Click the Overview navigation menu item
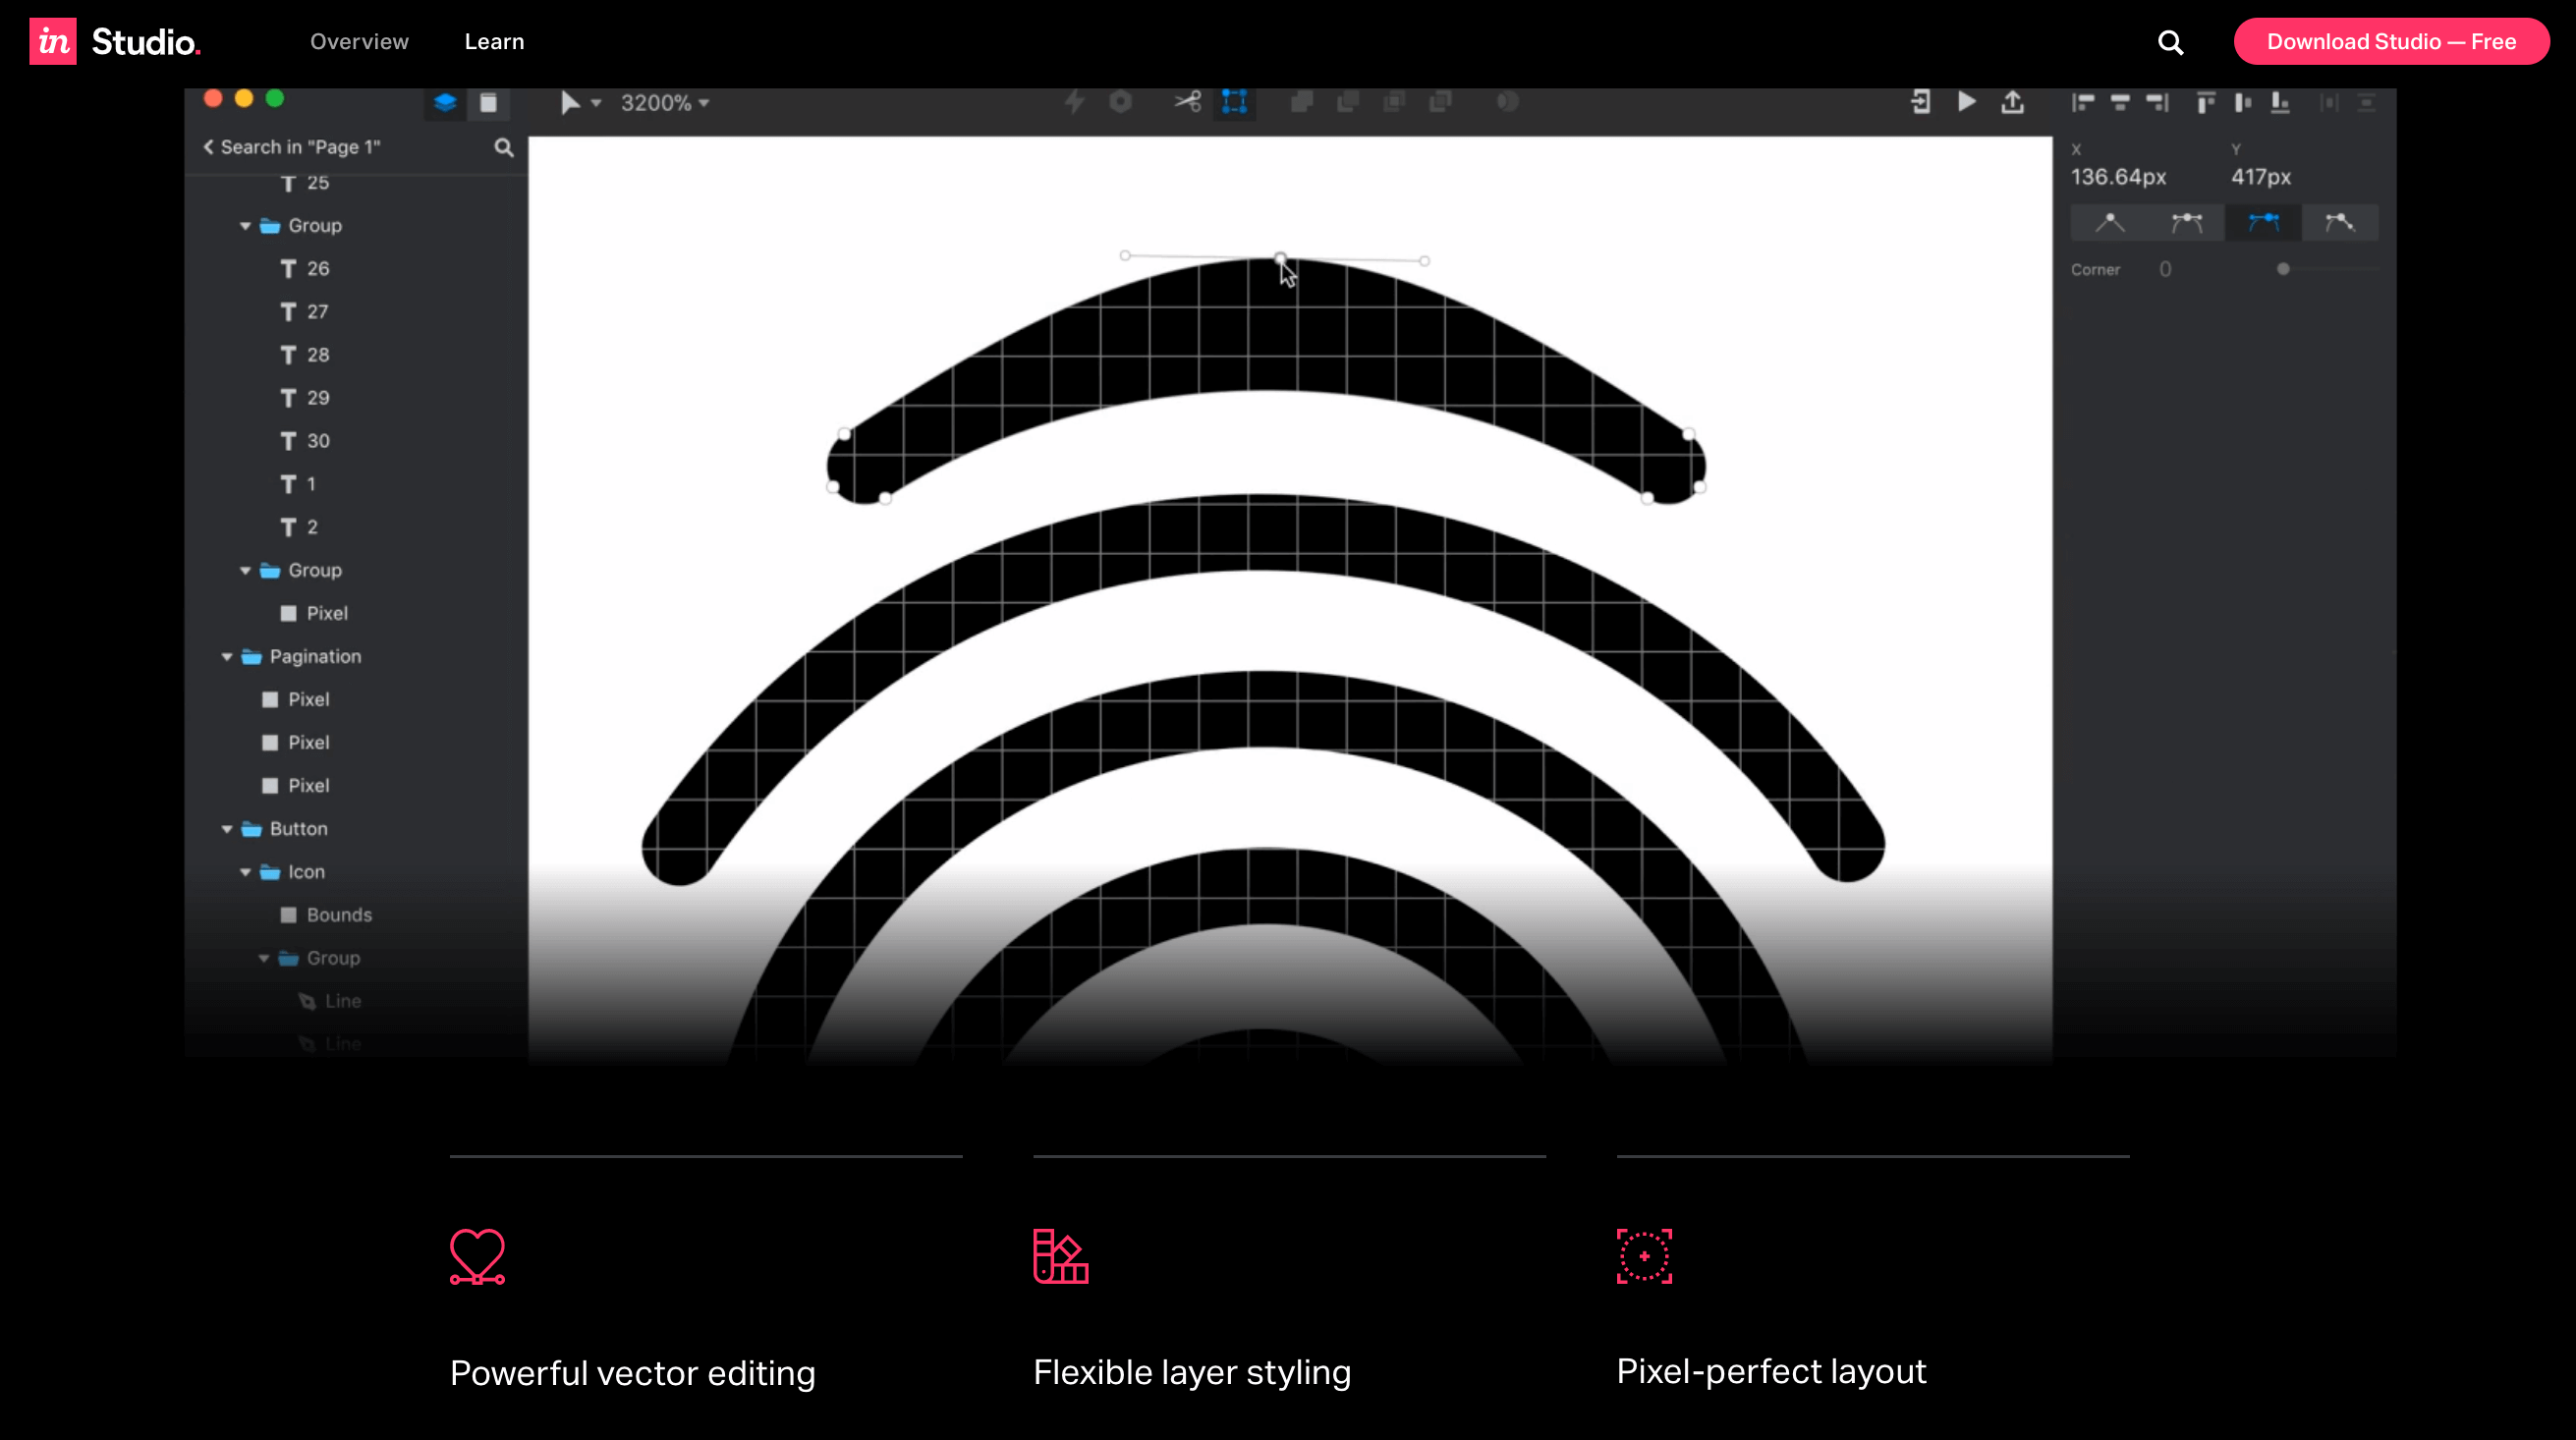This screenshot has height=1440, width=2576. point(361,42)
